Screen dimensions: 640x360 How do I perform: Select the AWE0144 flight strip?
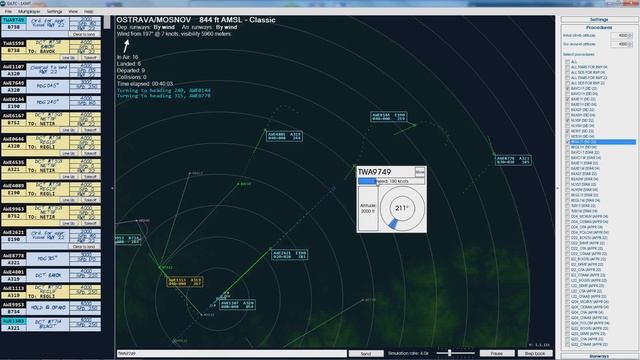tap(51, 103)
